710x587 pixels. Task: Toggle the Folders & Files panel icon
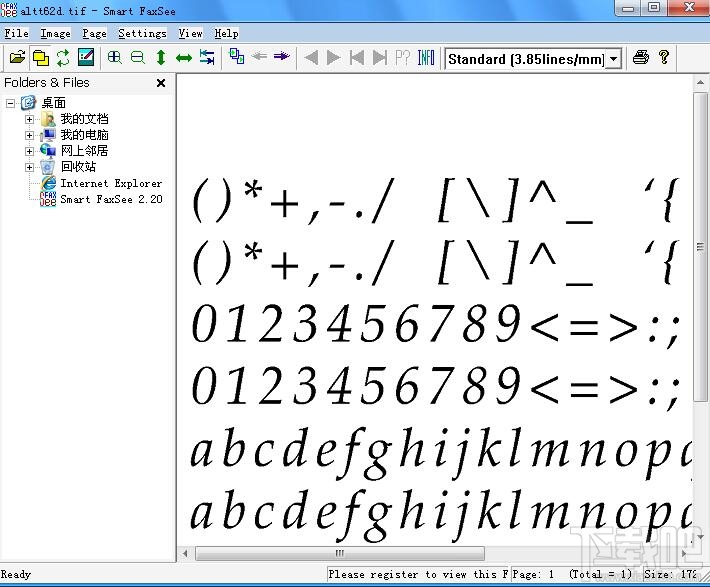(x=41, y=58)
